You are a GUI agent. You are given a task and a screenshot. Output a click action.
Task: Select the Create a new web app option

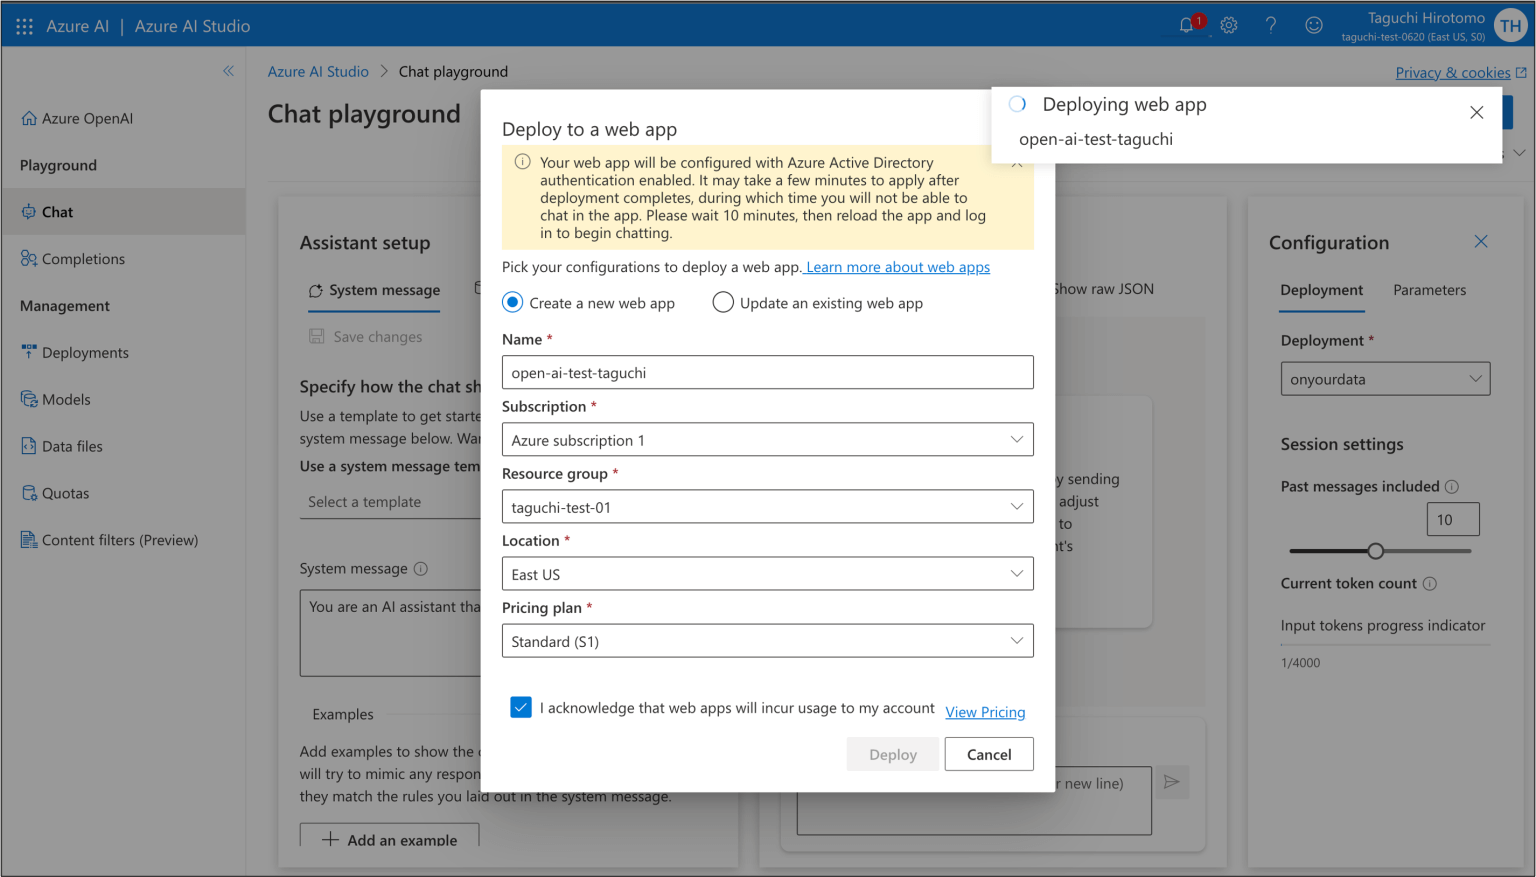tap(512, 302)
